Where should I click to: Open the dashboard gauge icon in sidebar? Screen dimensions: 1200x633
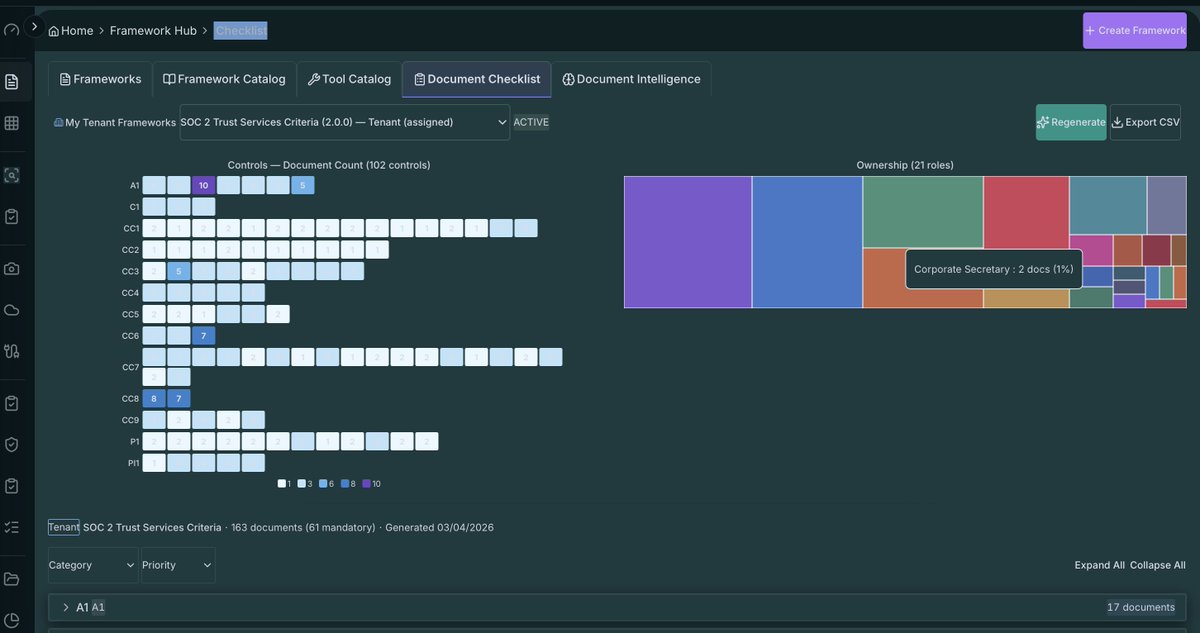[11, 30]
